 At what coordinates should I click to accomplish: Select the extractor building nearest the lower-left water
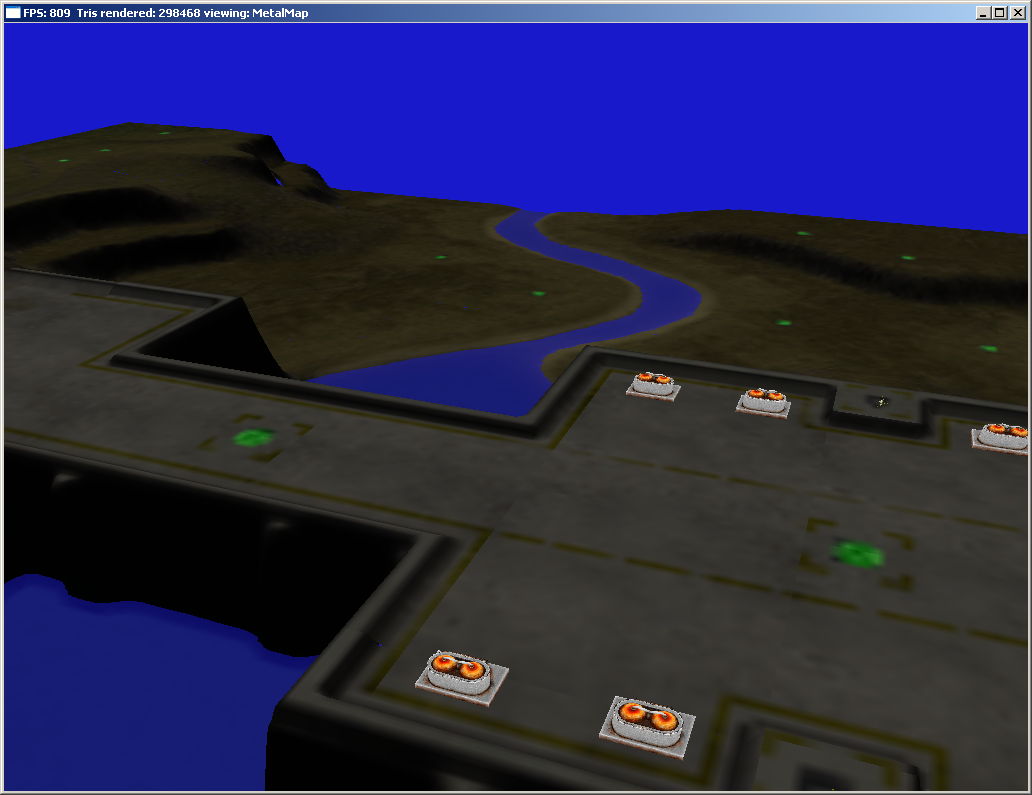(461, 677)
